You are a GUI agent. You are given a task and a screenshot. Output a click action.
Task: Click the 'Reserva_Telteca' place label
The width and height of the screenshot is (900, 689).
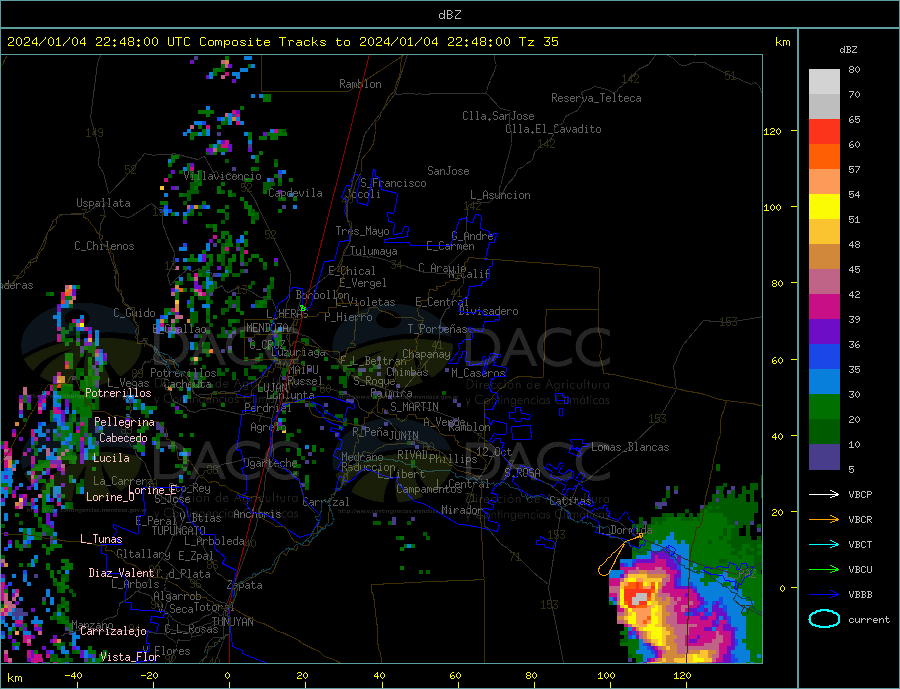point(596,98)
